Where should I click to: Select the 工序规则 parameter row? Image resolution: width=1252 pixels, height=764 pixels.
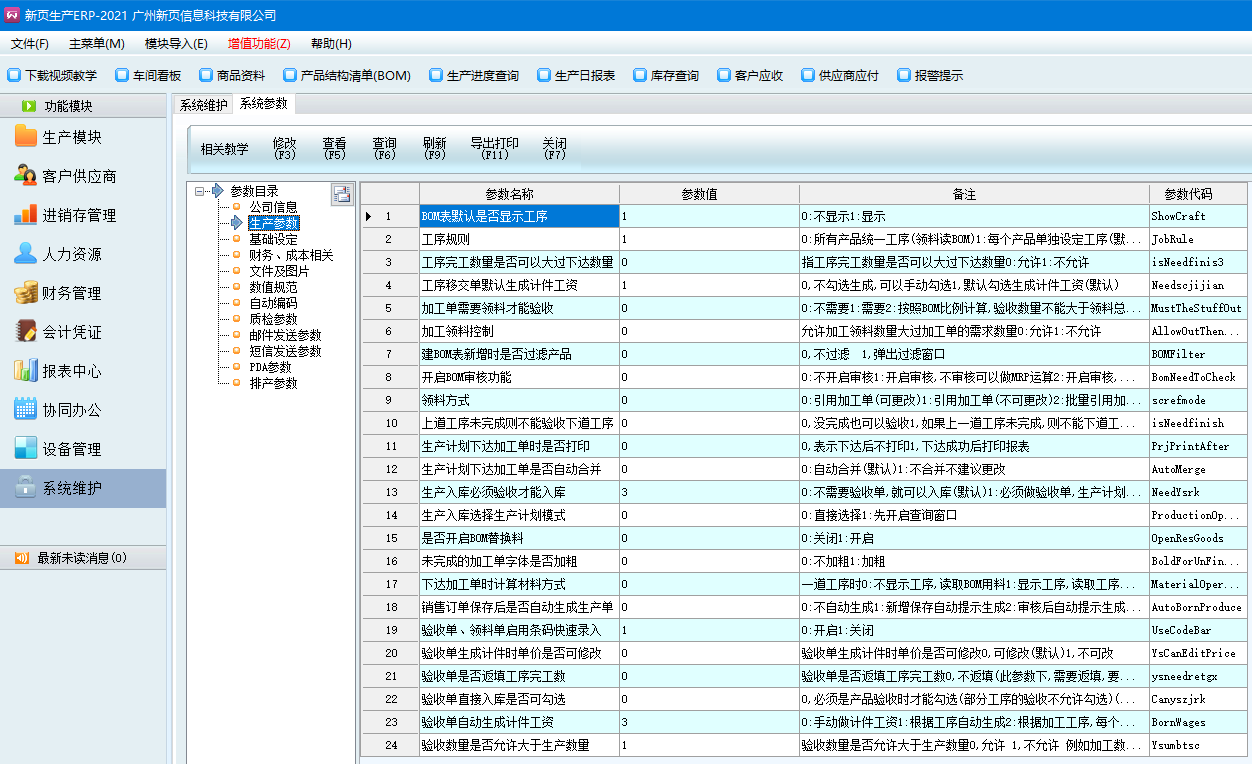coord(518,240)
